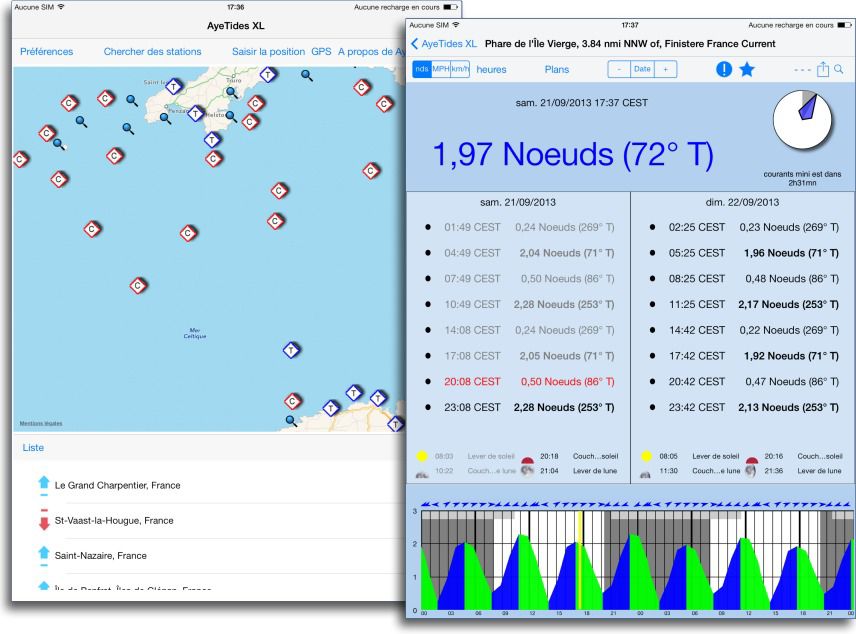Tap the current direction compass dial
The height and width of the screenshot is (634, 856).
802,121
